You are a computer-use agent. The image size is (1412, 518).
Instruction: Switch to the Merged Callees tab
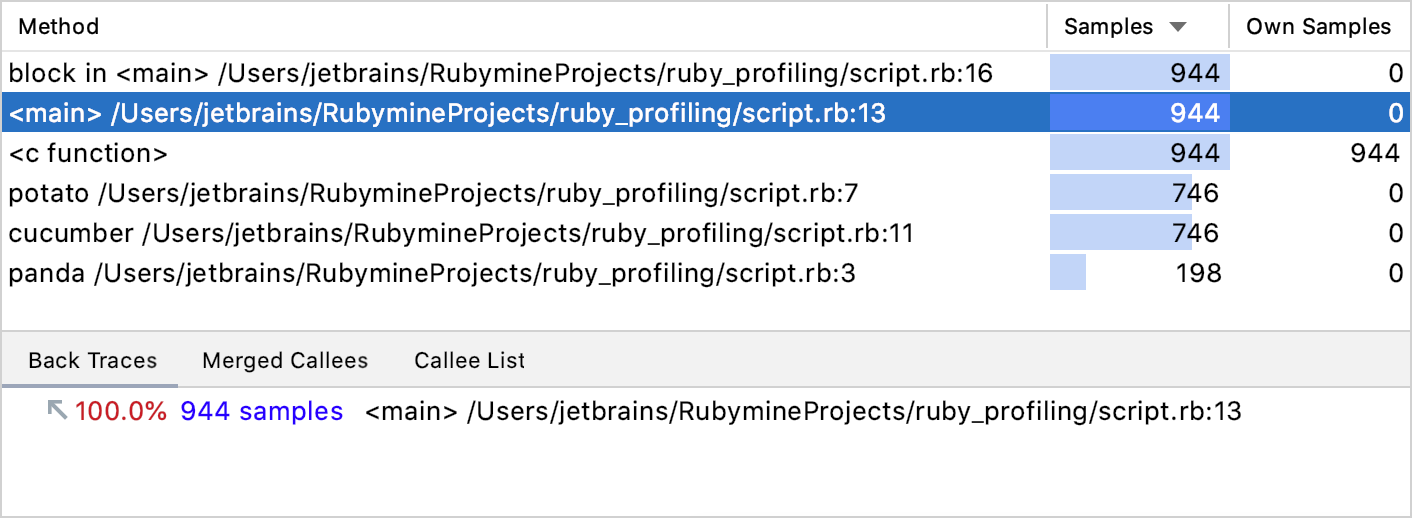[x=285, y=361]
